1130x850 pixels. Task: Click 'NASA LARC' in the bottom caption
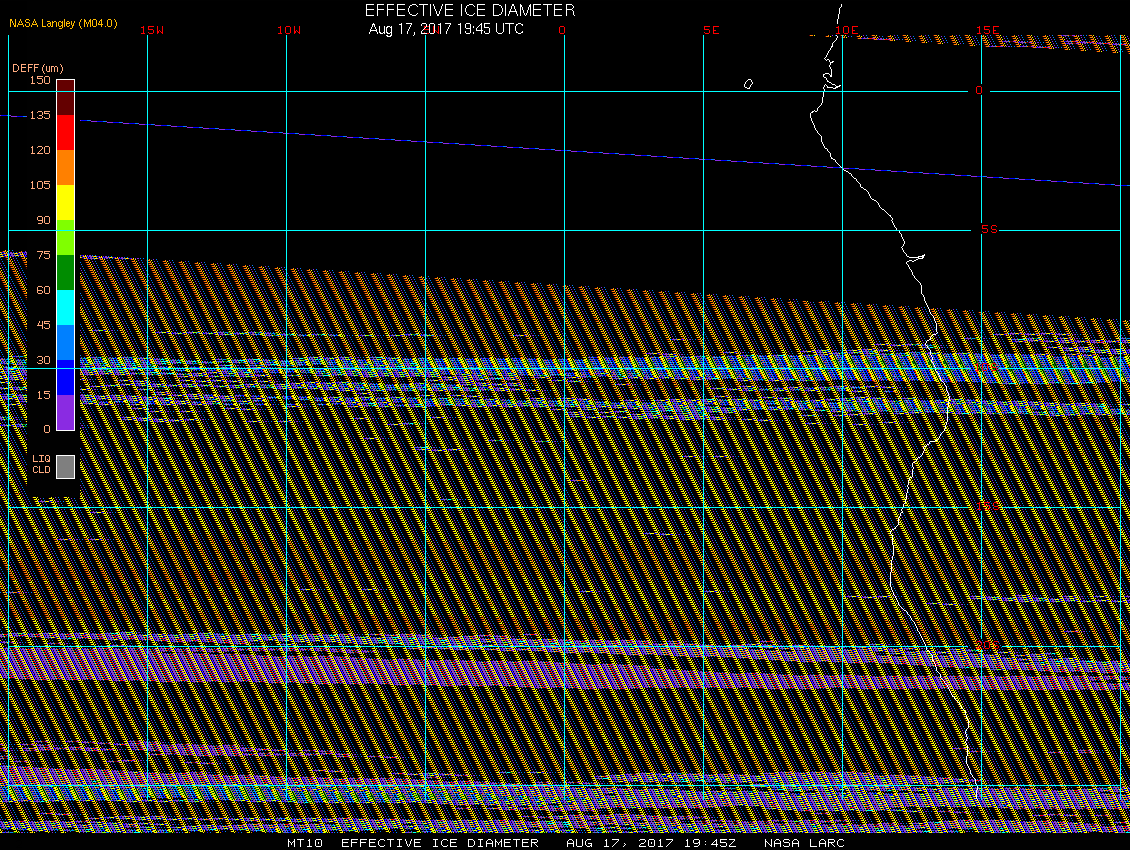pyautogui.click(x=804, y=843)
